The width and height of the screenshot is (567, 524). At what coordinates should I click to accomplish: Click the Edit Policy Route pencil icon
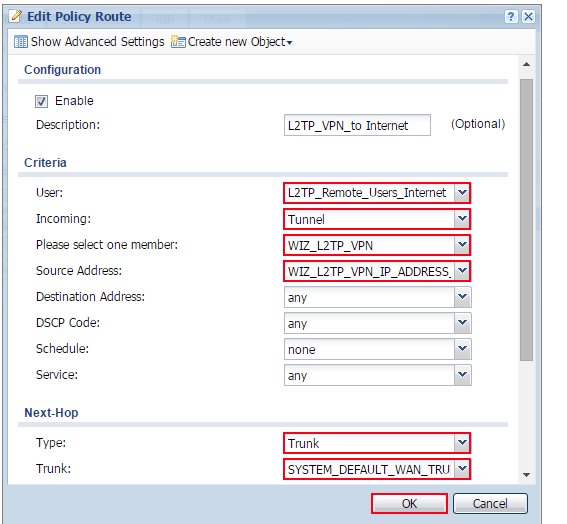pos(15,16)
